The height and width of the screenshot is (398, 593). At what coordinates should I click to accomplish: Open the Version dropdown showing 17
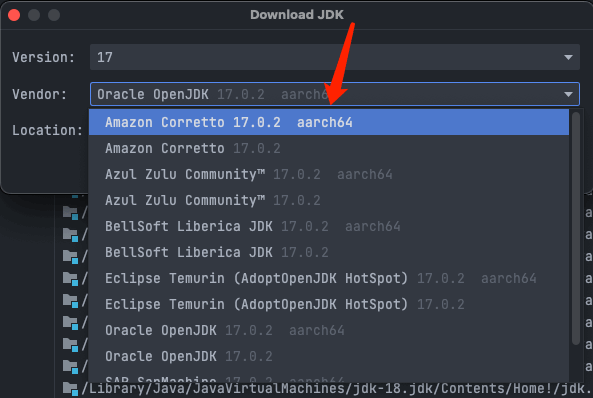pyautogui.click(x=334, y=57)
